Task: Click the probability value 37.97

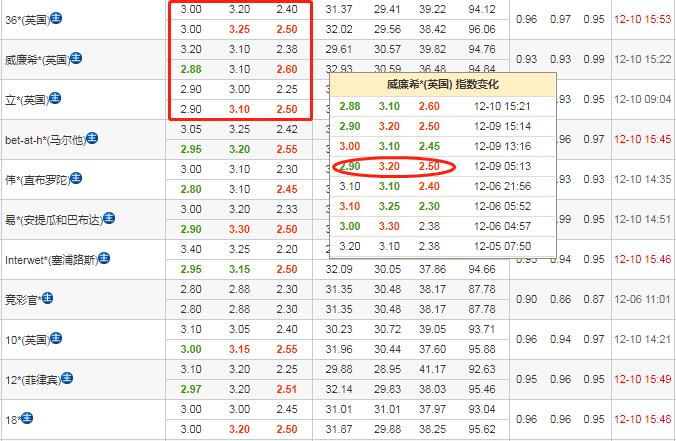Action: point(432,409)
